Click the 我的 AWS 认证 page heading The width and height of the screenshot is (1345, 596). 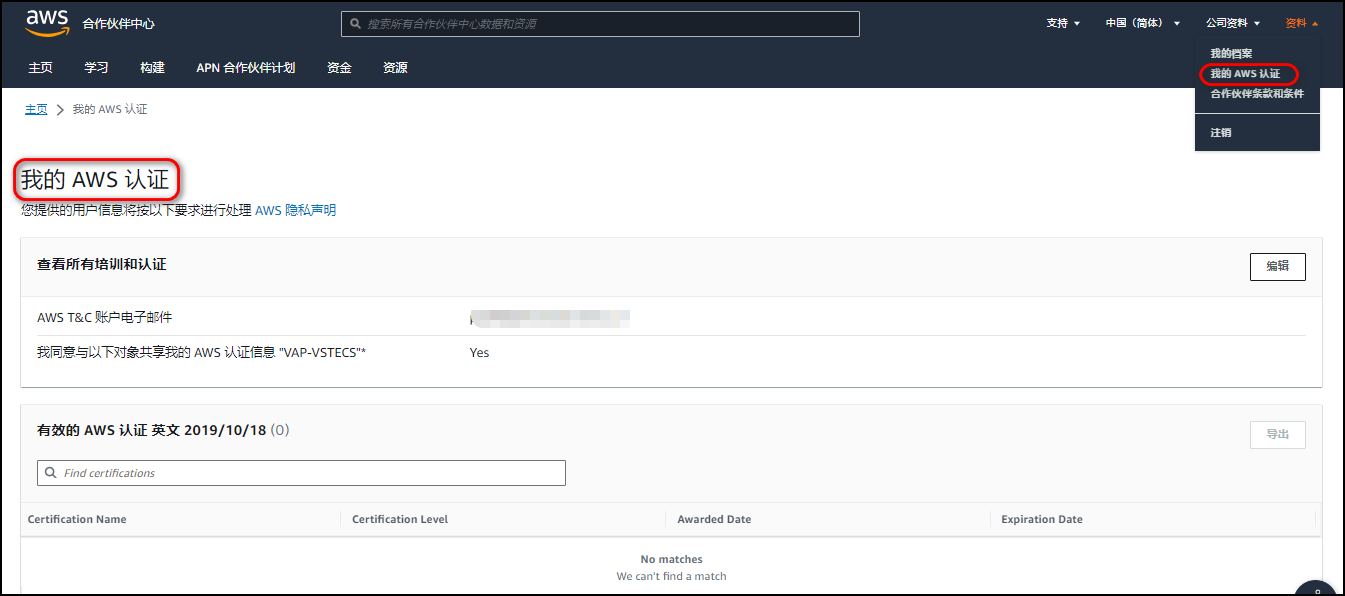95,180
